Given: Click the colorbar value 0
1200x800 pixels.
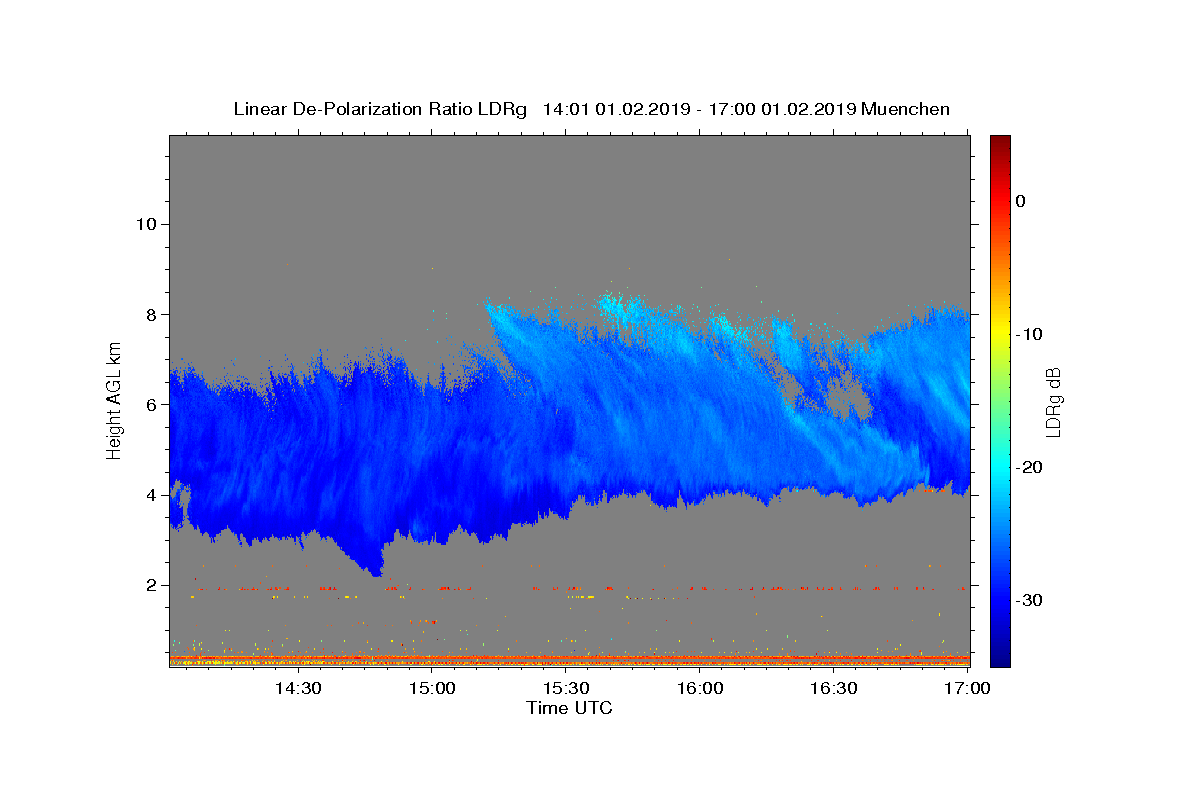Looking at the screenshot, I should pyautogui.click(x=1021, y=201).
